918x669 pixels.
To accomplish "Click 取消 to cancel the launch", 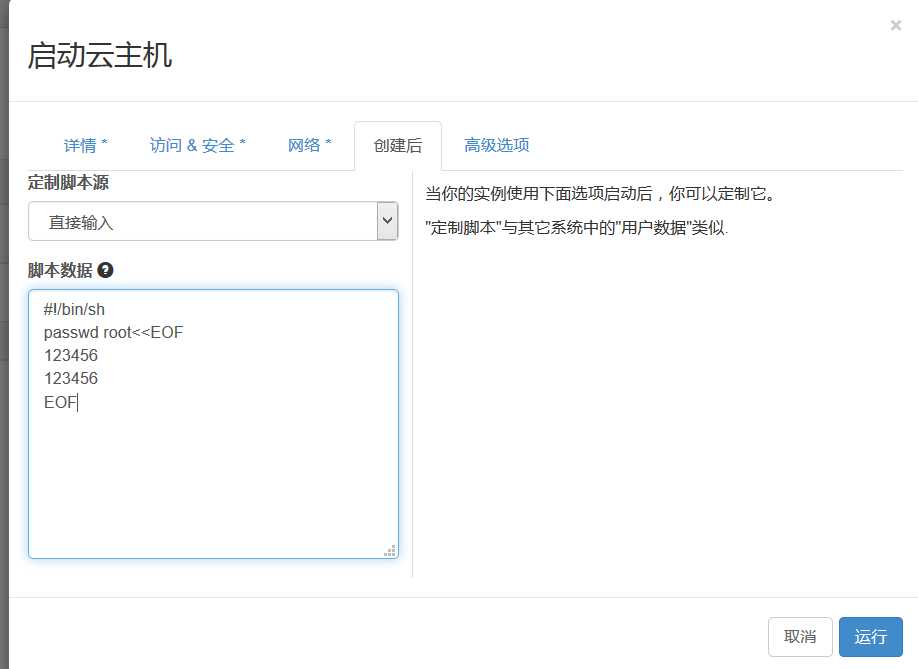I will point(800,637).
